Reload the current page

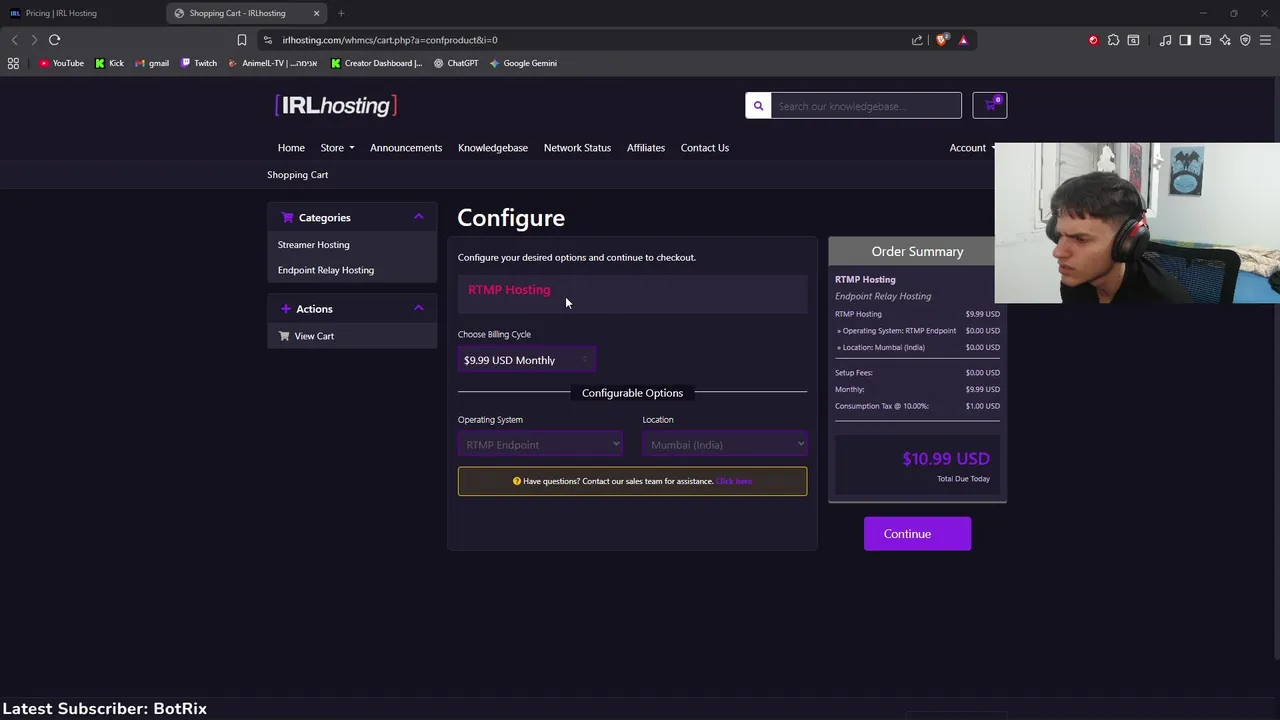pyautogui.click(x=54, y=40)
